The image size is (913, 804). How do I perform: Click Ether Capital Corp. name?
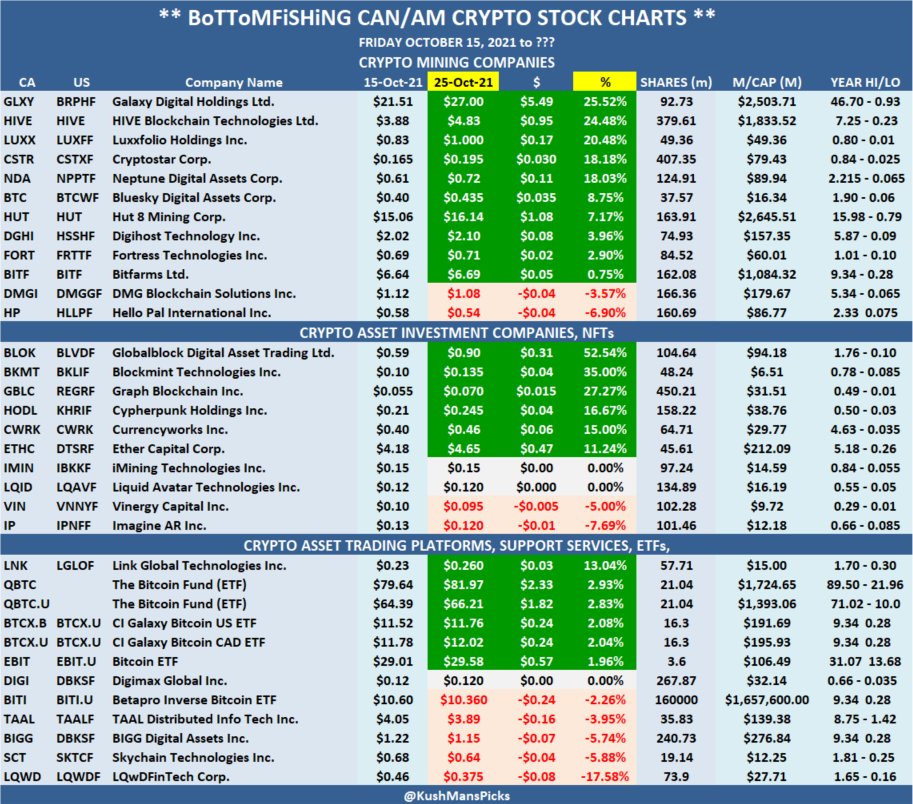[x=168, y=449]
